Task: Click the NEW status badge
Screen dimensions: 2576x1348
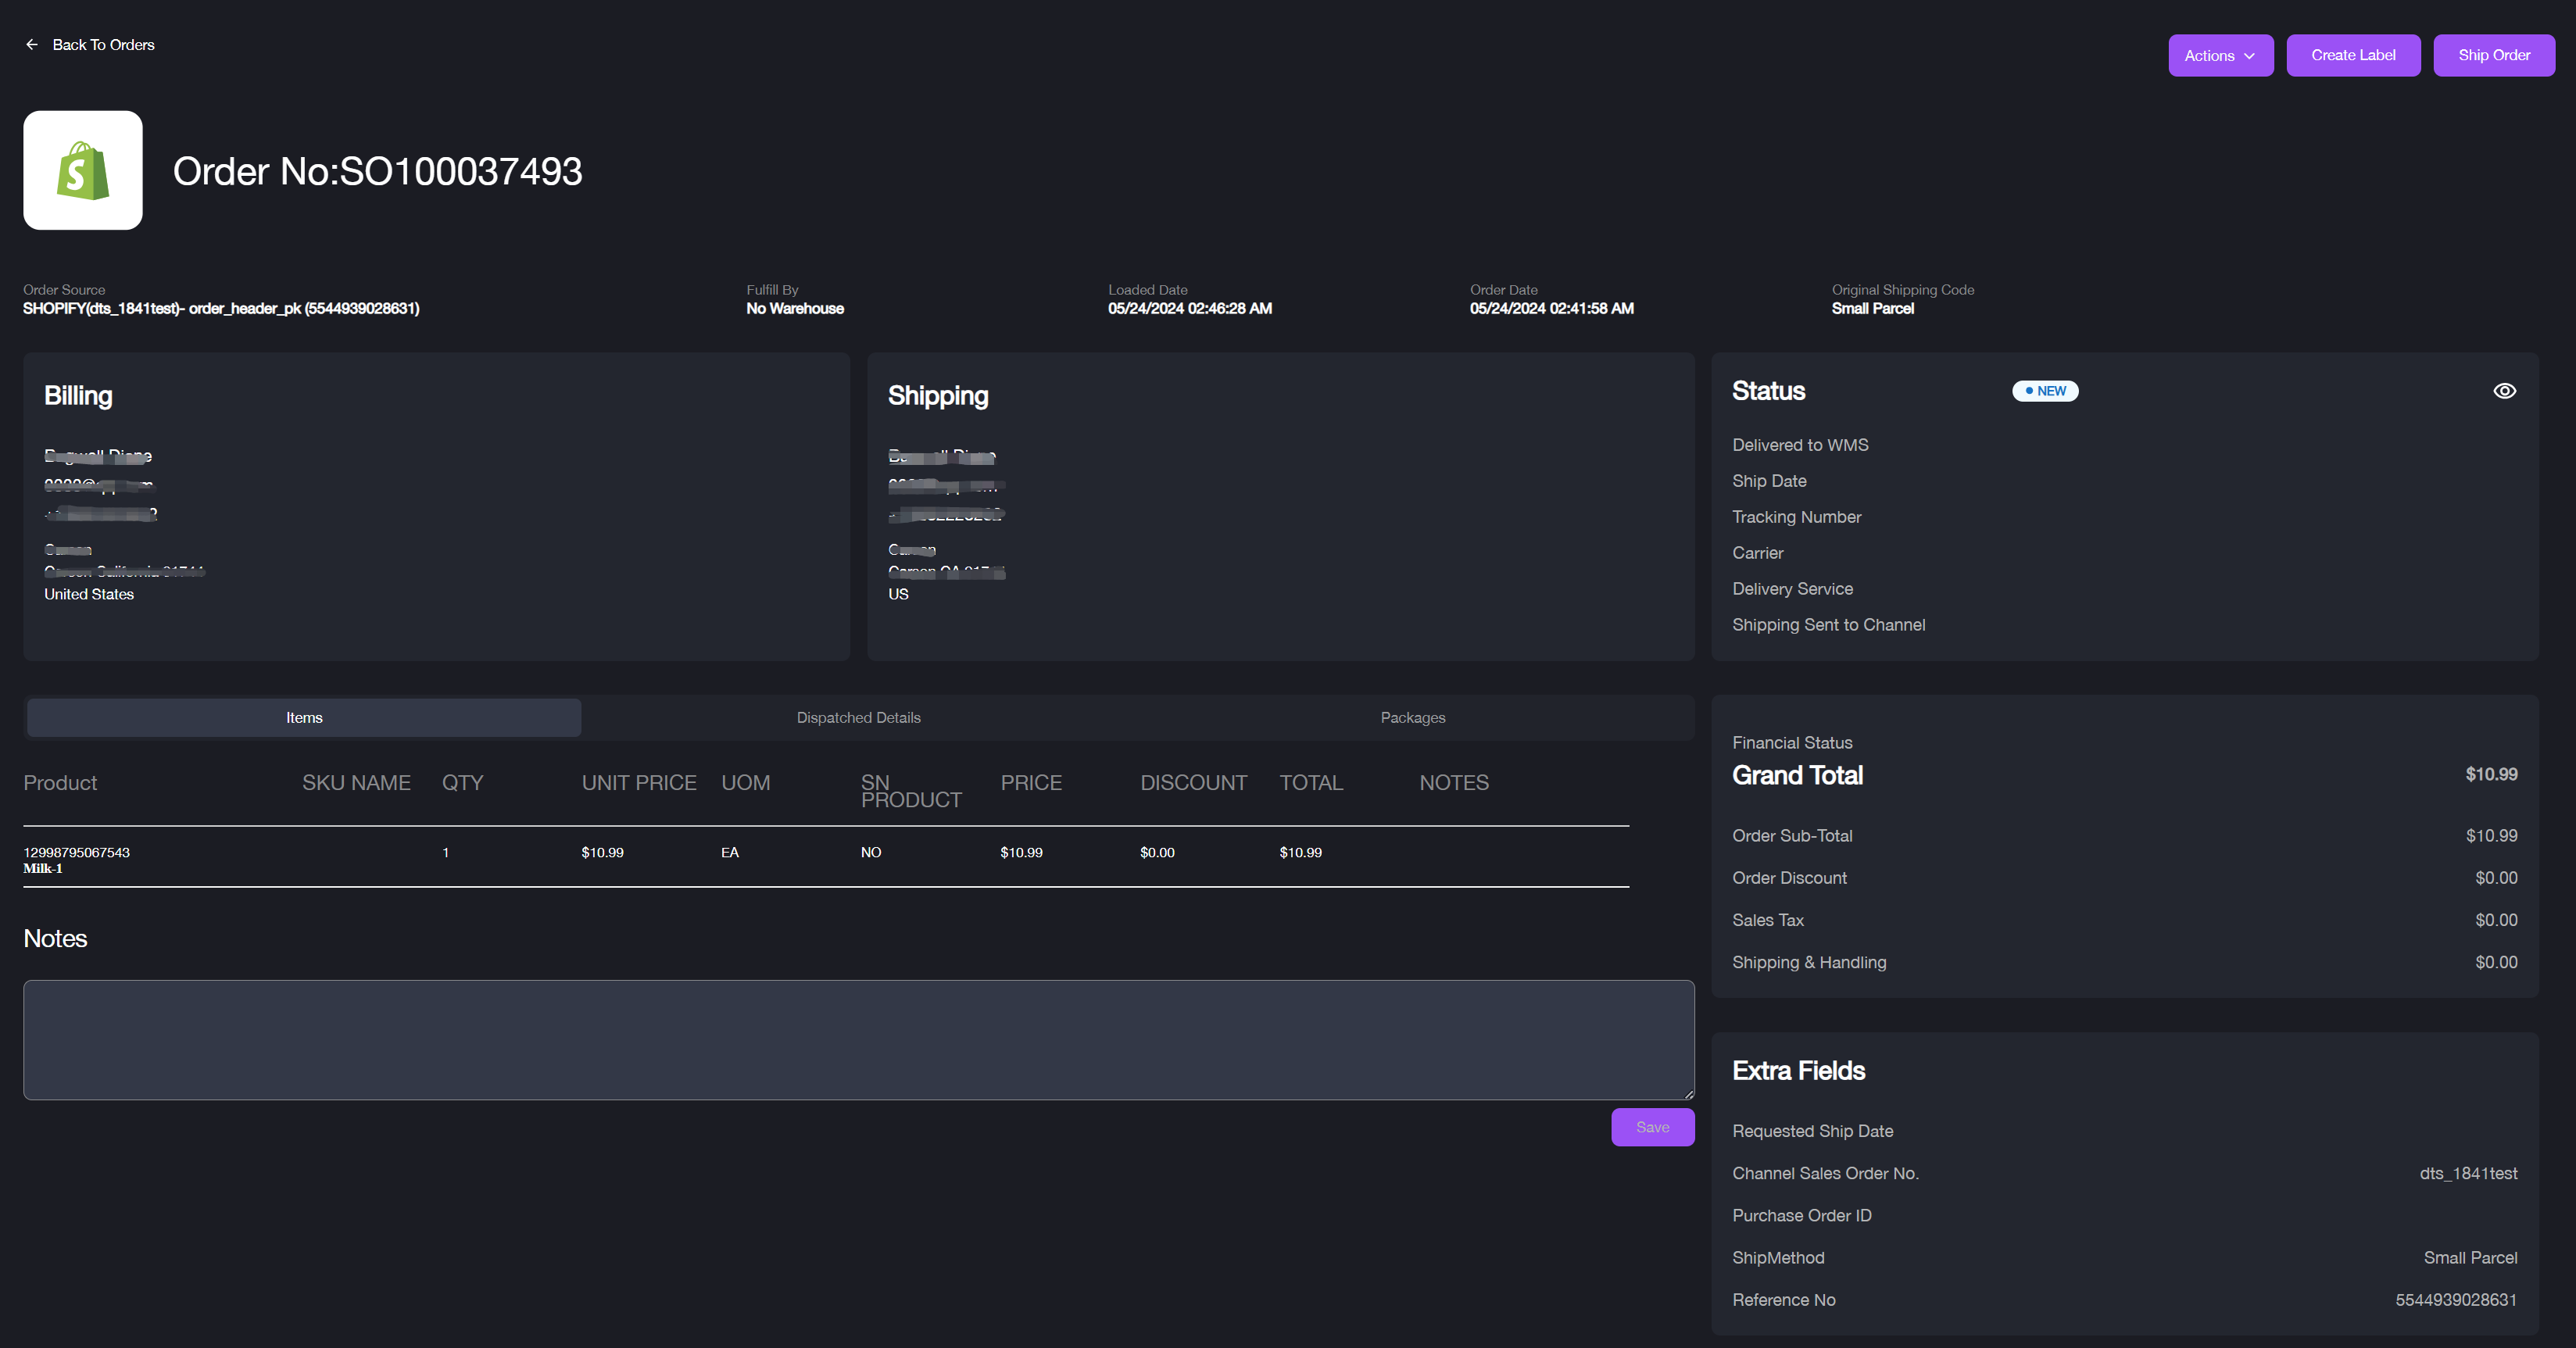Action: coord(2045,391)
